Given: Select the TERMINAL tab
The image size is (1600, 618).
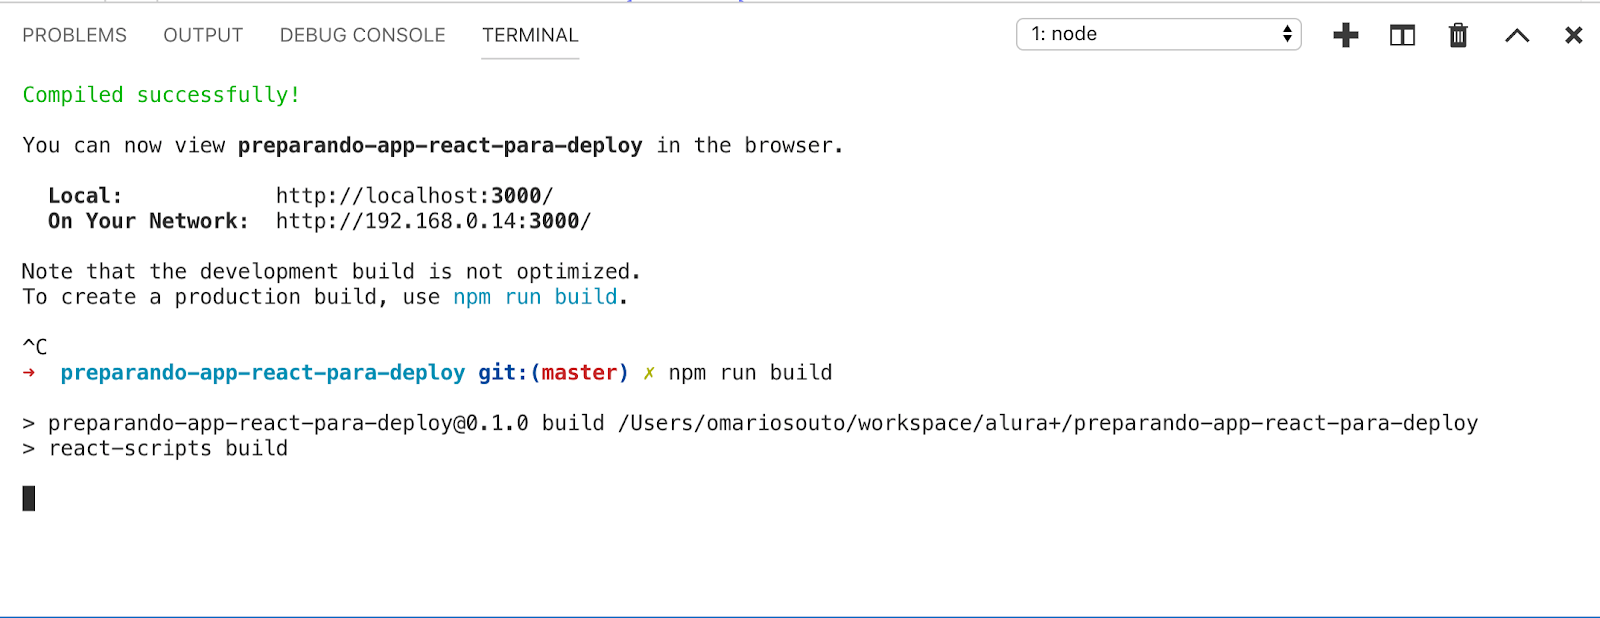Looking at the screenshot, I should click(x=530, y=35).
